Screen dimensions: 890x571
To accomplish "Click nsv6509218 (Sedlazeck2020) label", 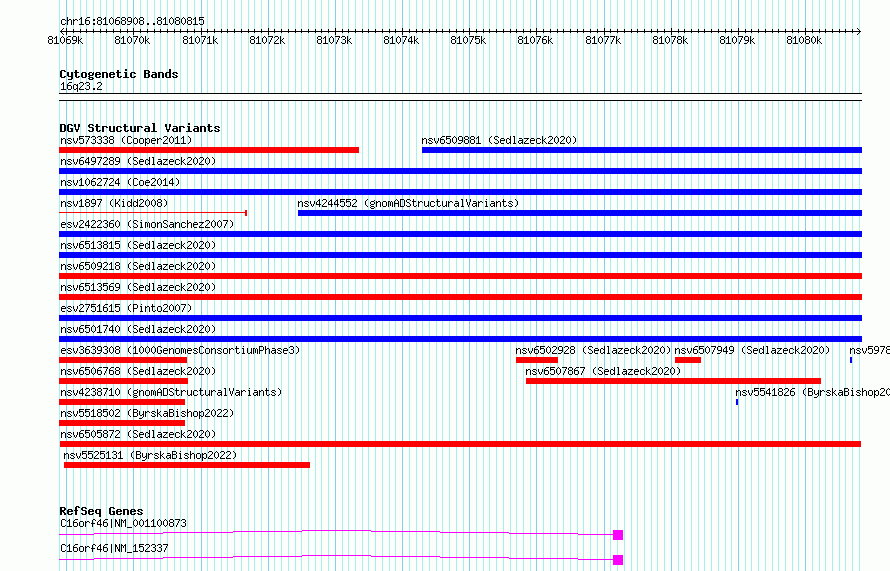I will pos(138,266).
